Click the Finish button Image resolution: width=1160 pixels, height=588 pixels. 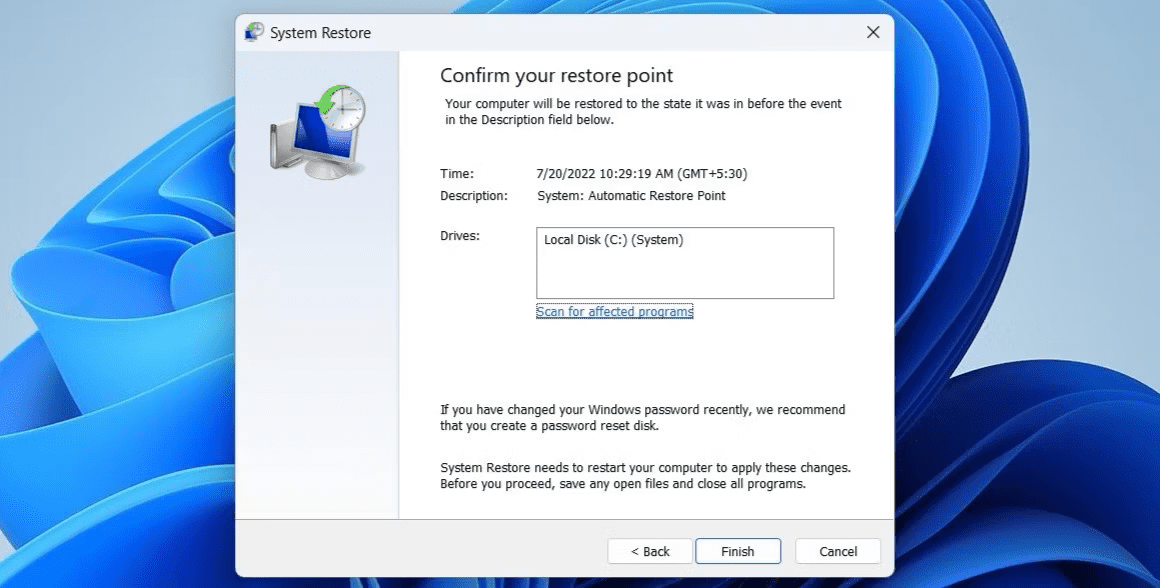738,551
